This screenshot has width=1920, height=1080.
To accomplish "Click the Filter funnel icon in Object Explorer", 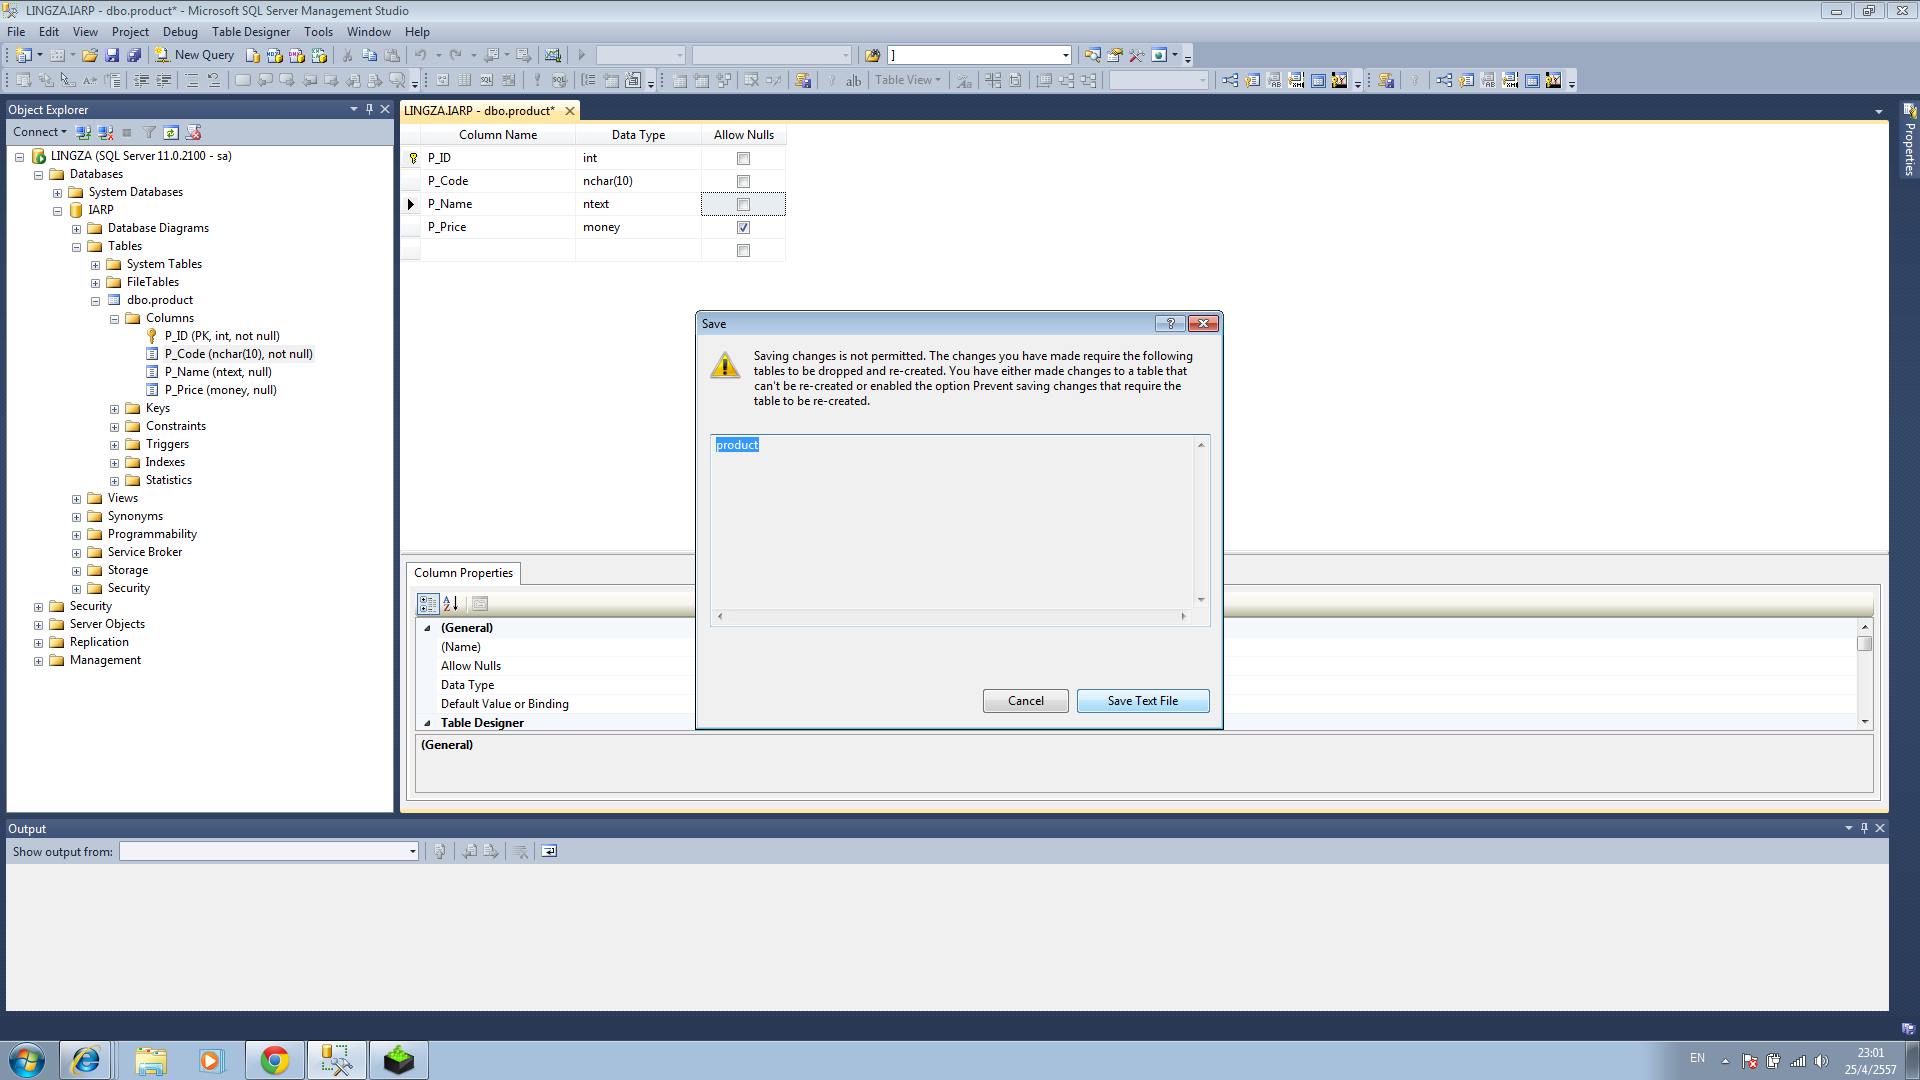I will pos(149,132).
